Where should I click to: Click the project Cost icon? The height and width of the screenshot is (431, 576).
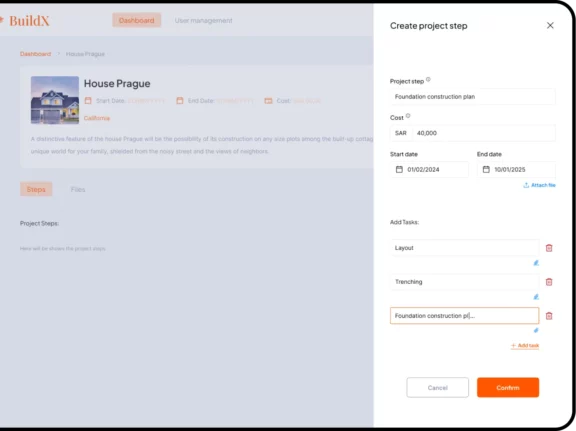pyautogui.click(x=268, y=101)
